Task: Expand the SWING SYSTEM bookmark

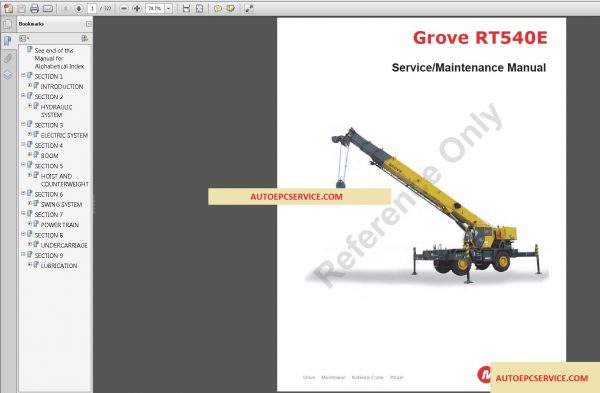Action: pyautogui.click(x=30, y=203)
